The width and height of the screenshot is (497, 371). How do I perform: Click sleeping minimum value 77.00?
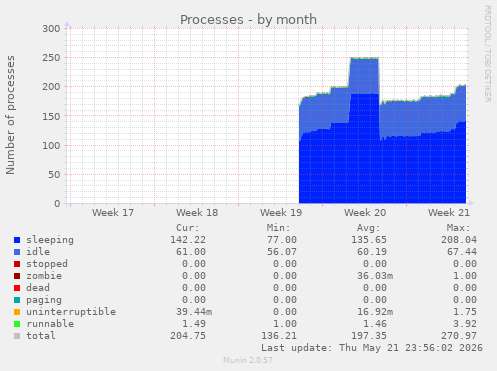pyautogui.click(x=282, y=240)
